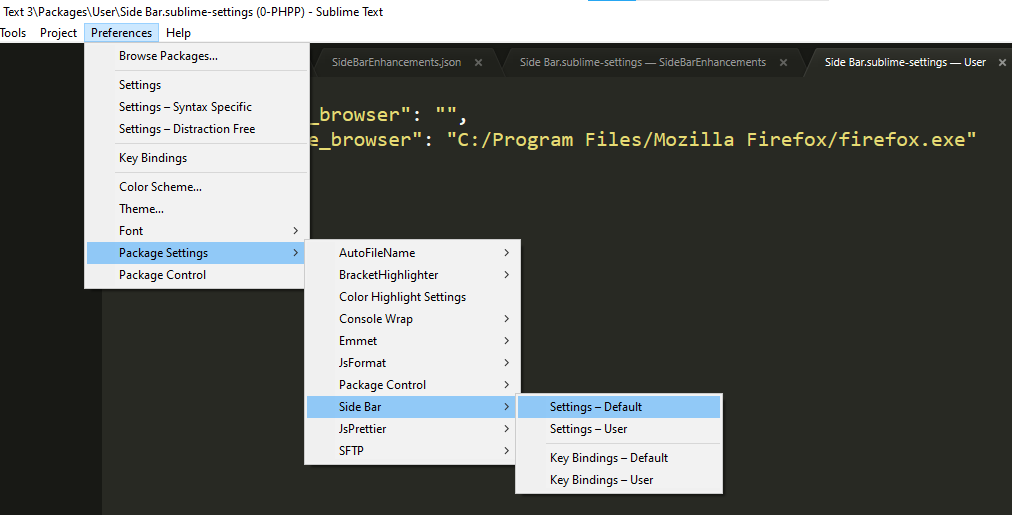Click the Help menu
This screenshot has height=515, width=1012.
coord(178,33)
